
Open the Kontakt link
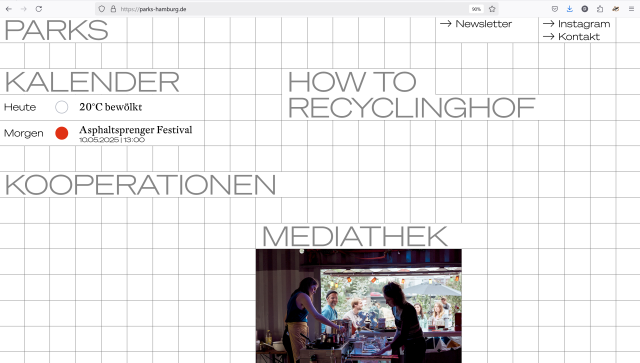point(579,37)
